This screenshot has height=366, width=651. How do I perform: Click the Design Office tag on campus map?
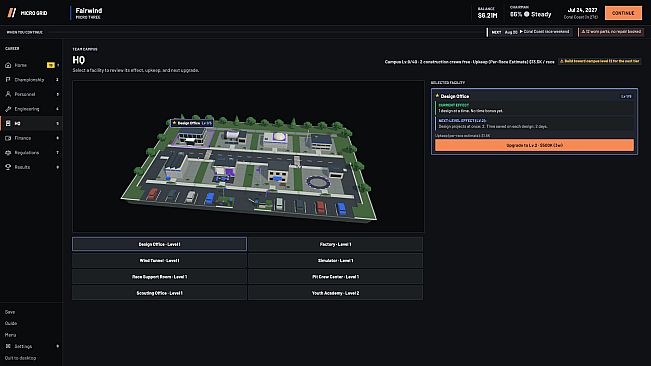192,123
